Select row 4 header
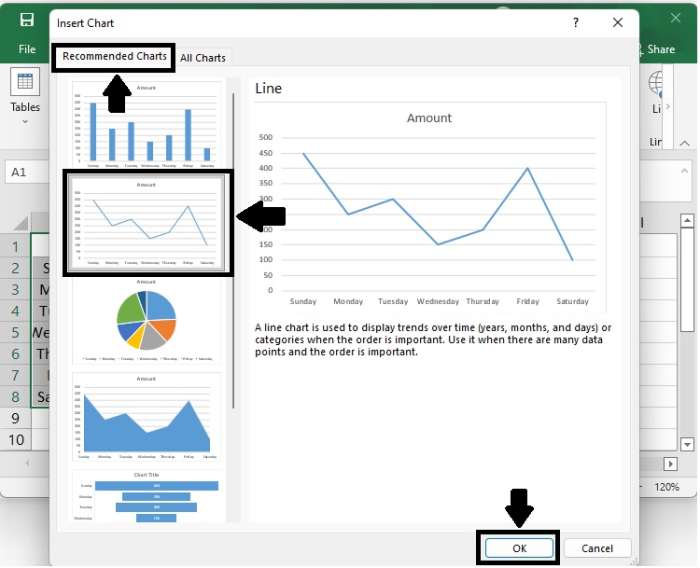Image resolution: width=700 pixels, height=568 pixels. click(16, 311)
